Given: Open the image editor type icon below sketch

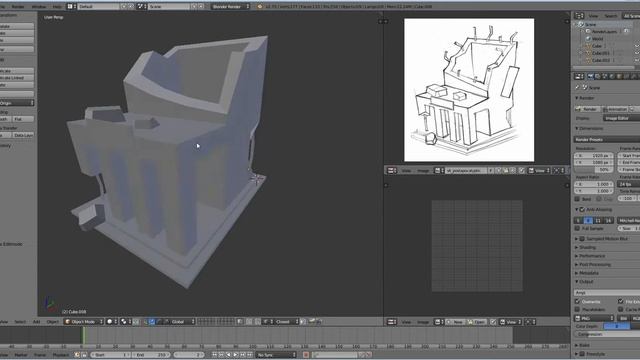Looking at the screenshot, I should pyautogui.click(x=392, y=170).
